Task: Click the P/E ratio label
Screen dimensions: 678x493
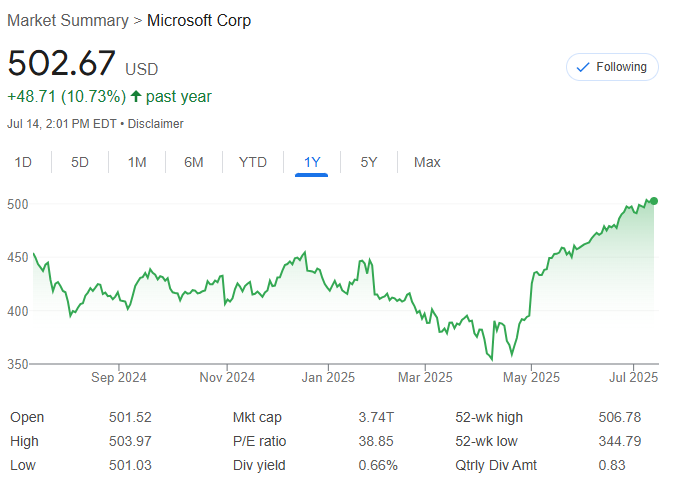Action: (x=259, y=441)
